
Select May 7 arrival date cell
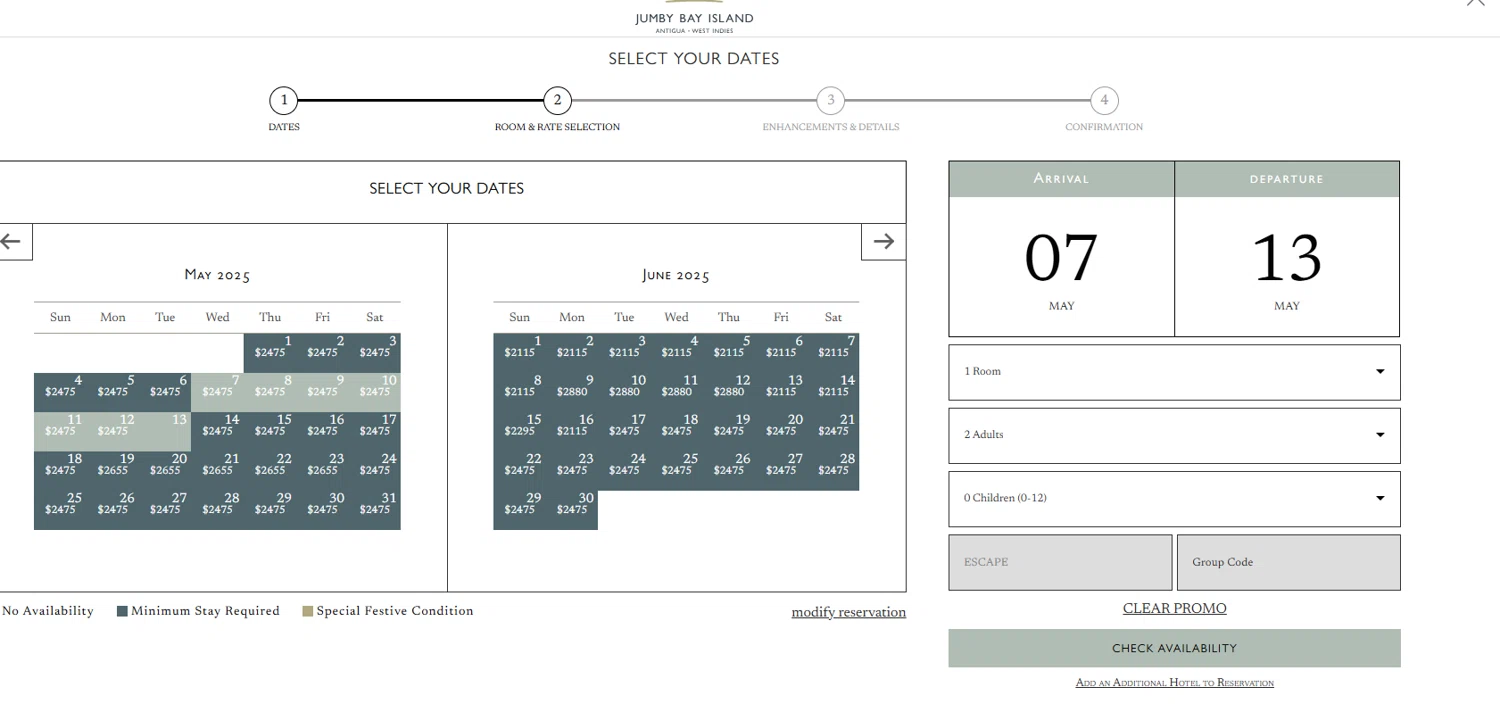[217, 392]
